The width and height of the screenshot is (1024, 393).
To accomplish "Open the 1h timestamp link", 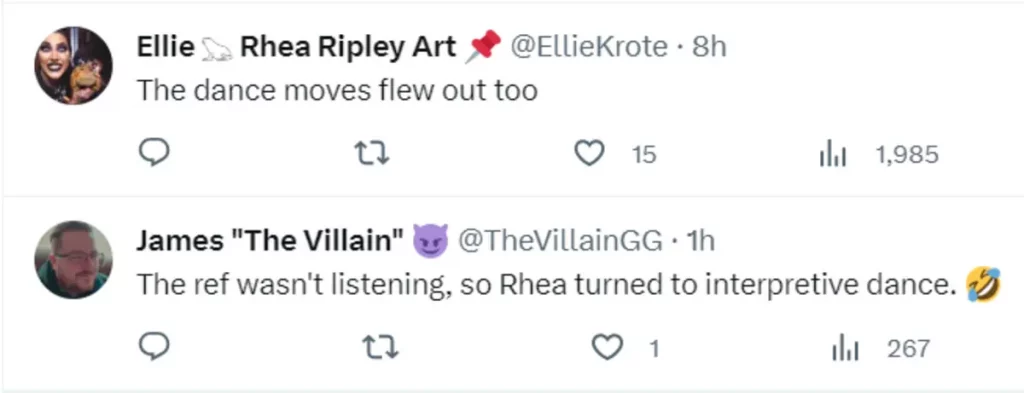I will click(x=699, y=242).
